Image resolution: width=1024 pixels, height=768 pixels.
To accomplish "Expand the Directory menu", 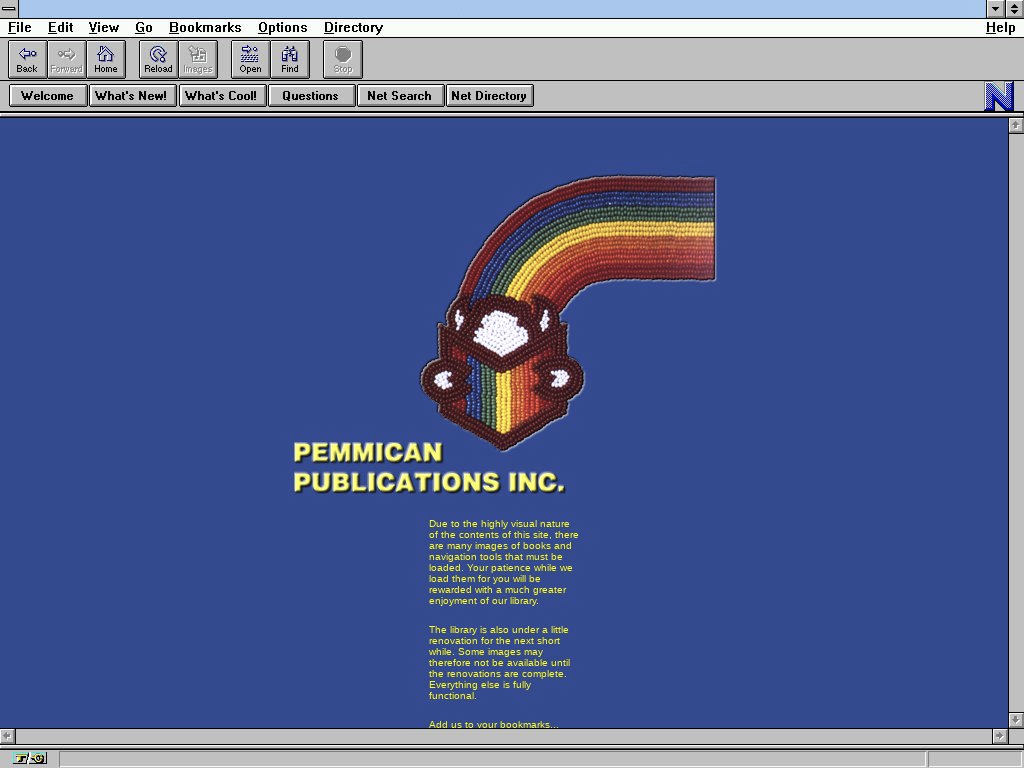I will point(353,28).
